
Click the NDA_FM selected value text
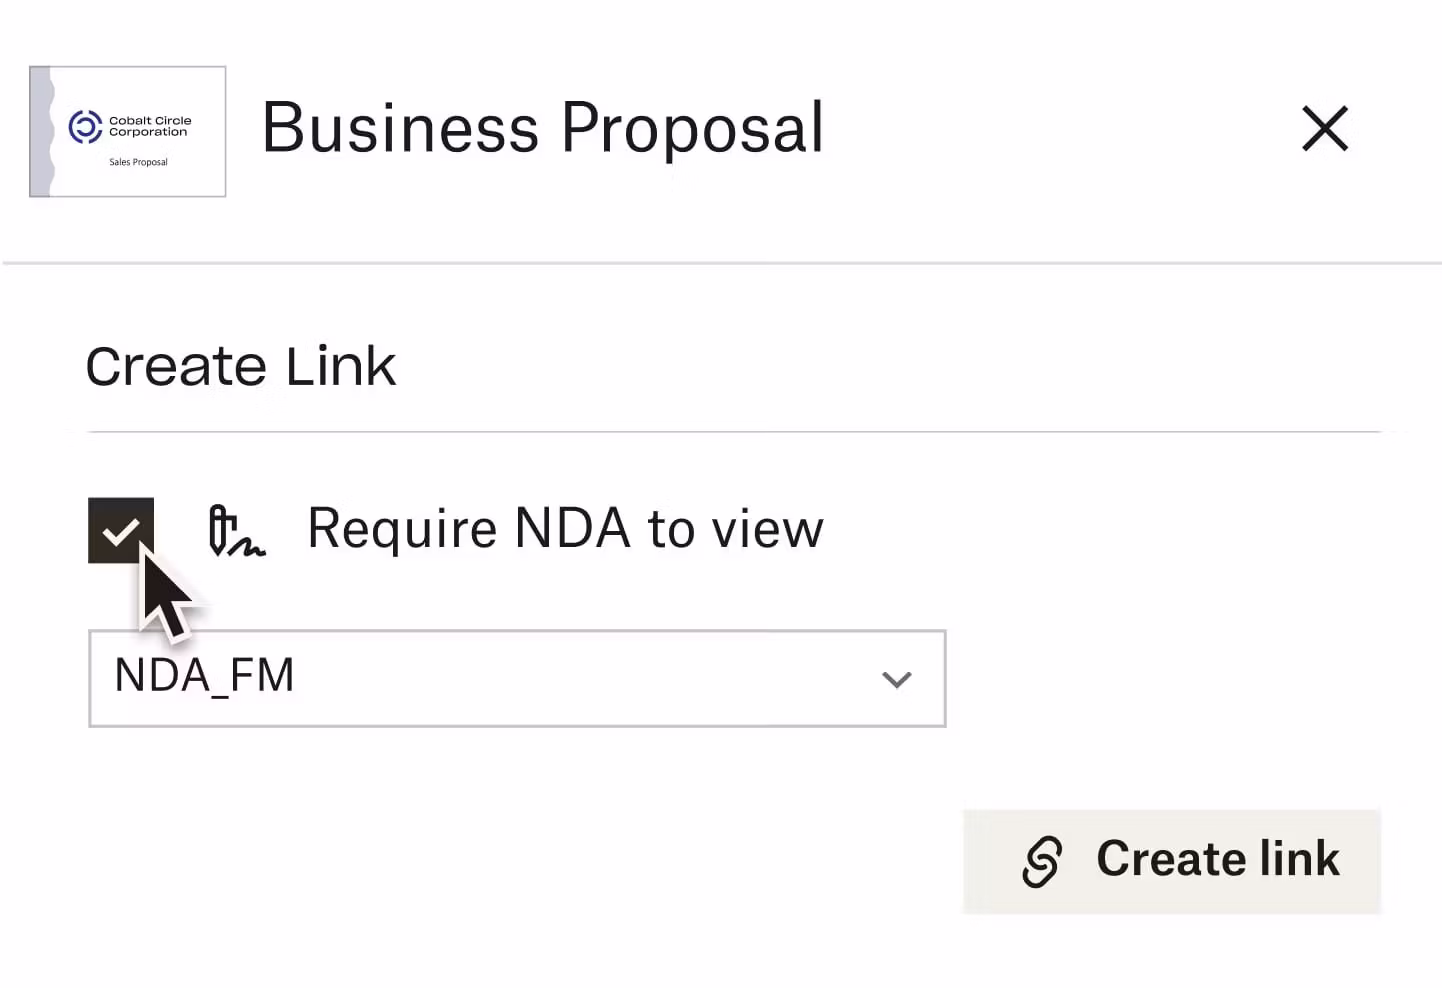(205, 676)
